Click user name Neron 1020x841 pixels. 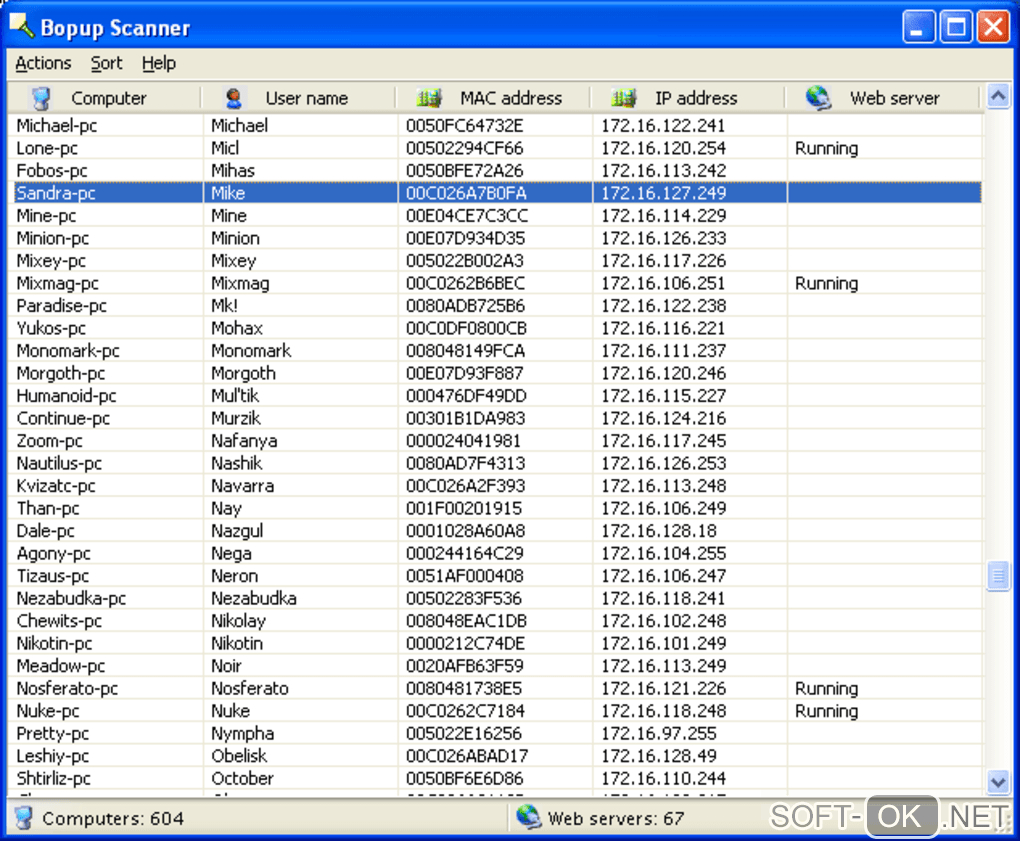(x=235, y=576)
